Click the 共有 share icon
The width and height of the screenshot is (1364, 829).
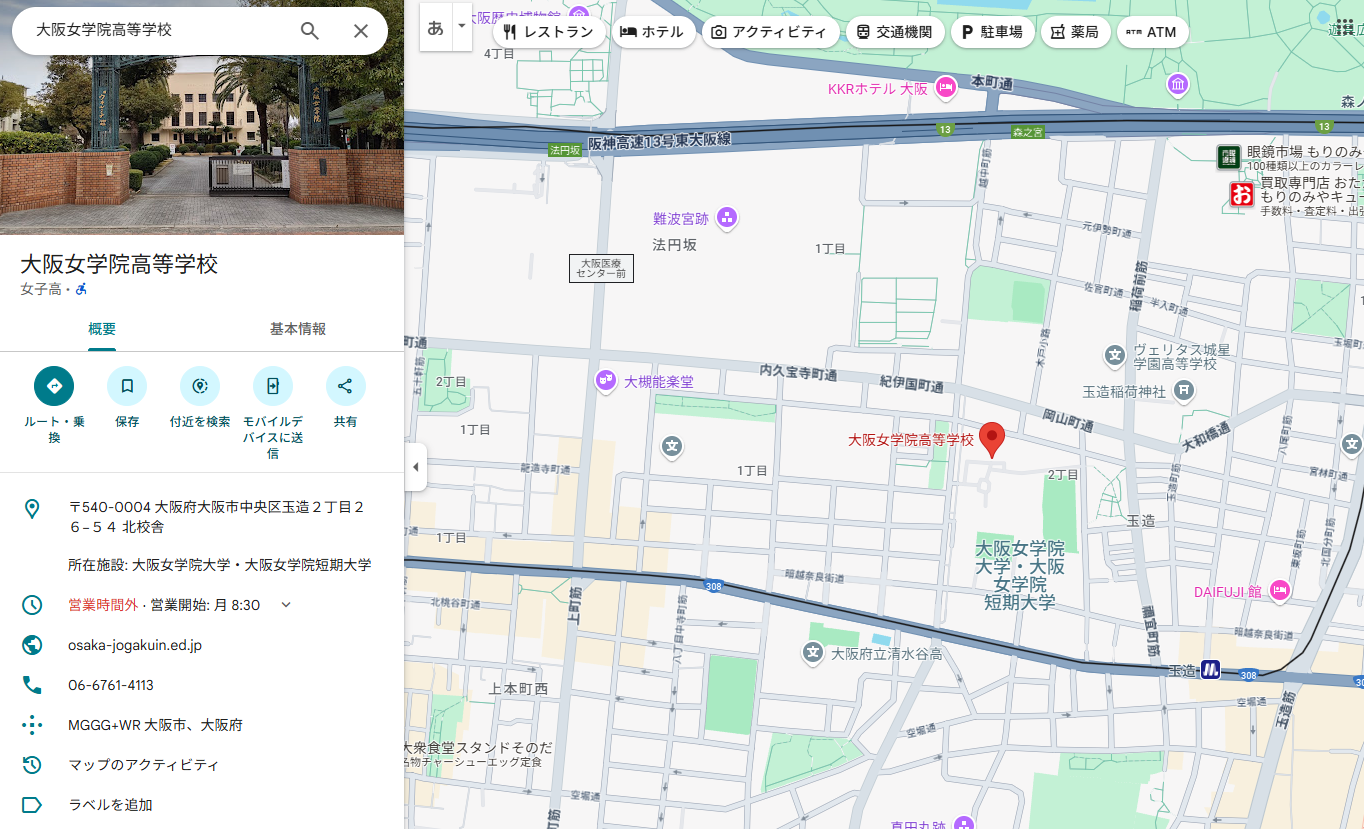click(x=345, y=386)
